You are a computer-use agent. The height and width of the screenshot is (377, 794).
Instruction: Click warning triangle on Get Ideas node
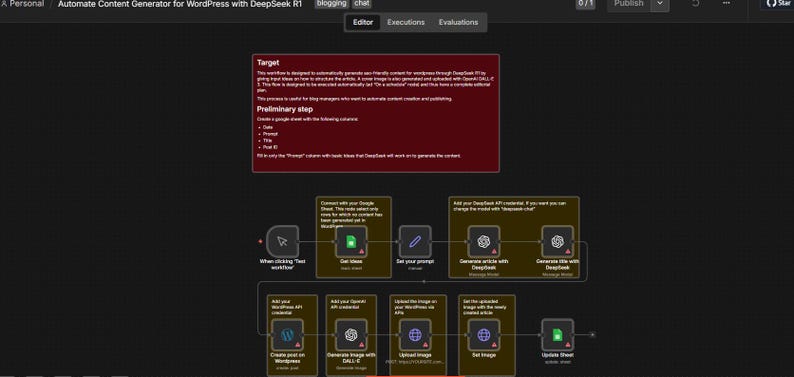362,251
